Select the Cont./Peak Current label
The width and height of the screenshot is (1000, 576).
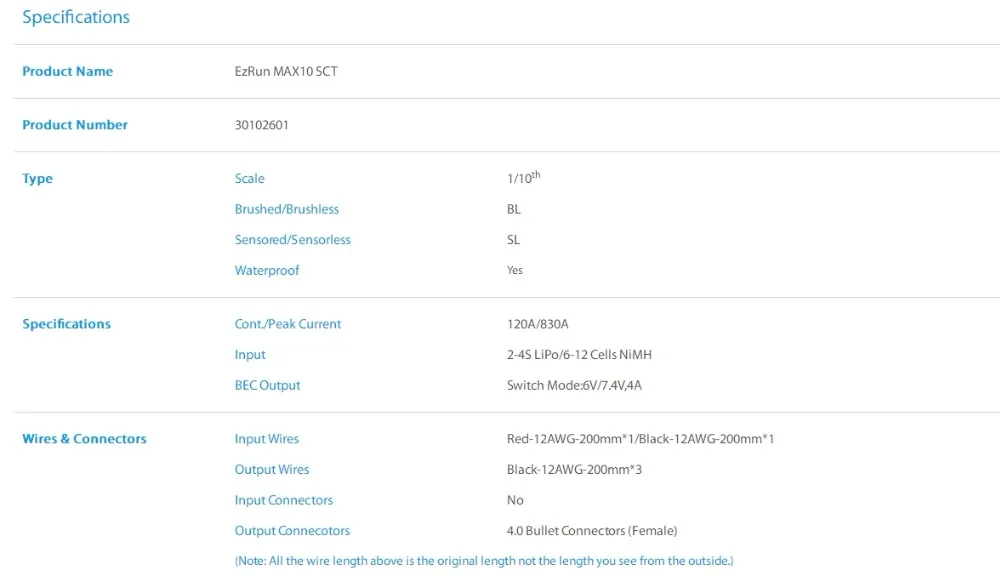point(288,324)
